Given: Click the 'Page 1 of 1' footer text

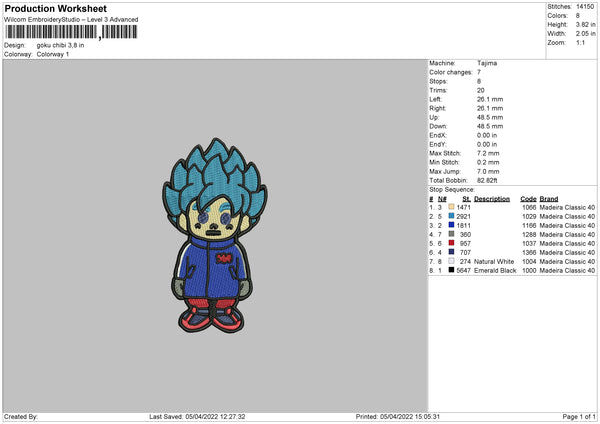Looking at the screenshot, I should [579, 417].
